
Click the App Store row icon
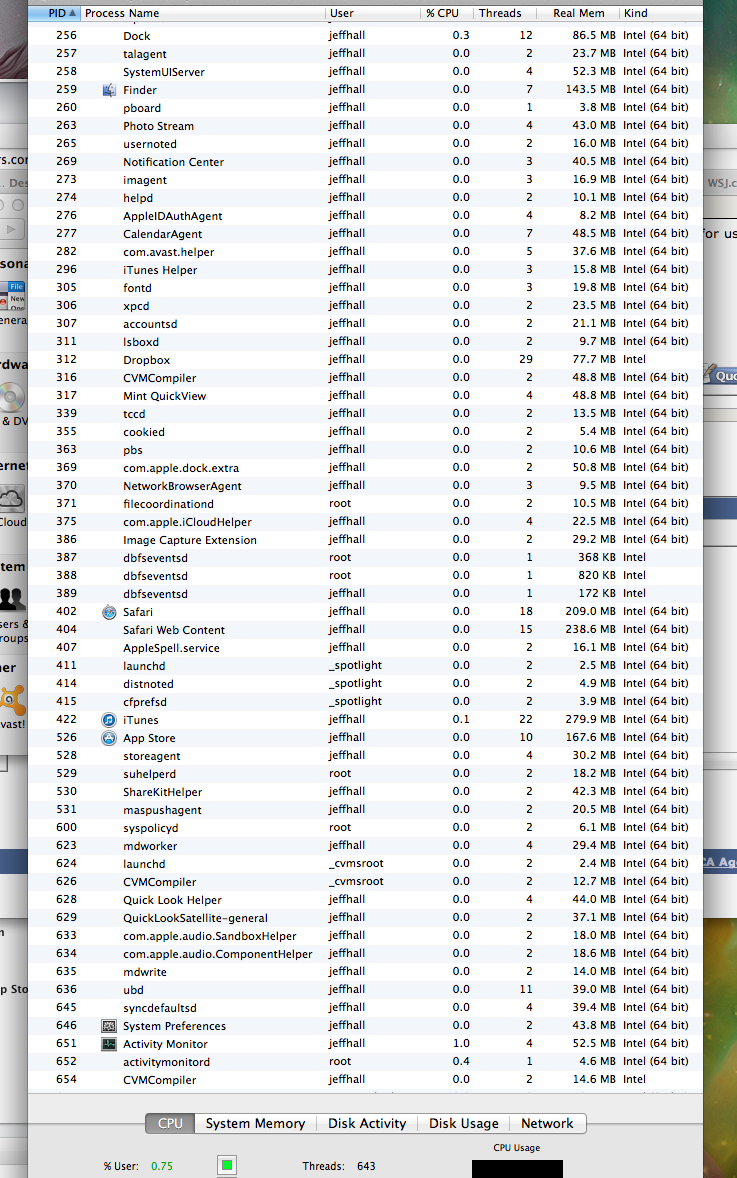[x=109, y=738]
